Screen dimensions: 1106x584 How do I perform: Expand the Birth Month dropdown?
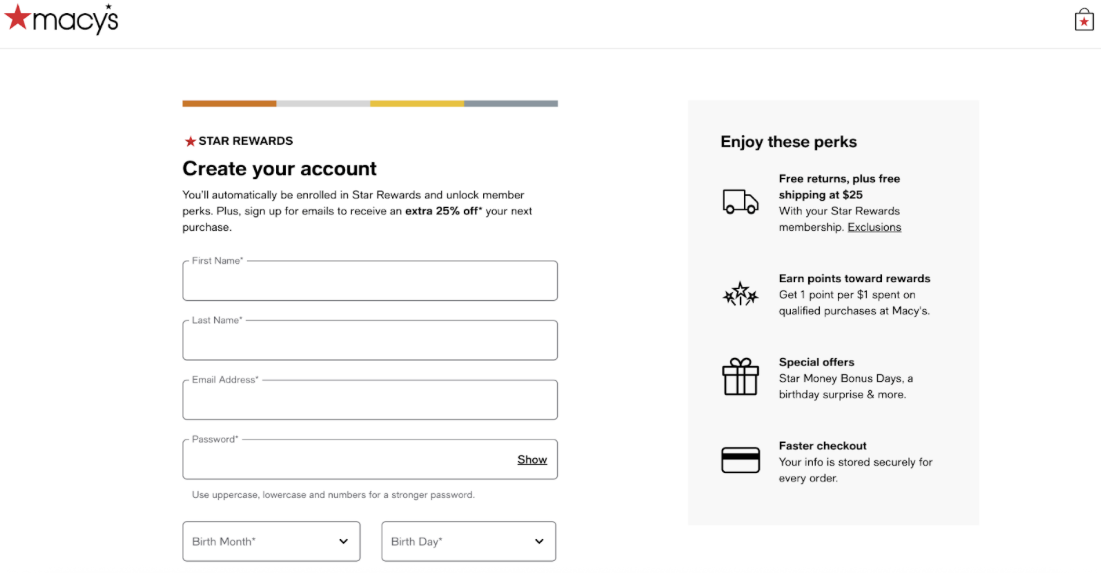(270, 541)
